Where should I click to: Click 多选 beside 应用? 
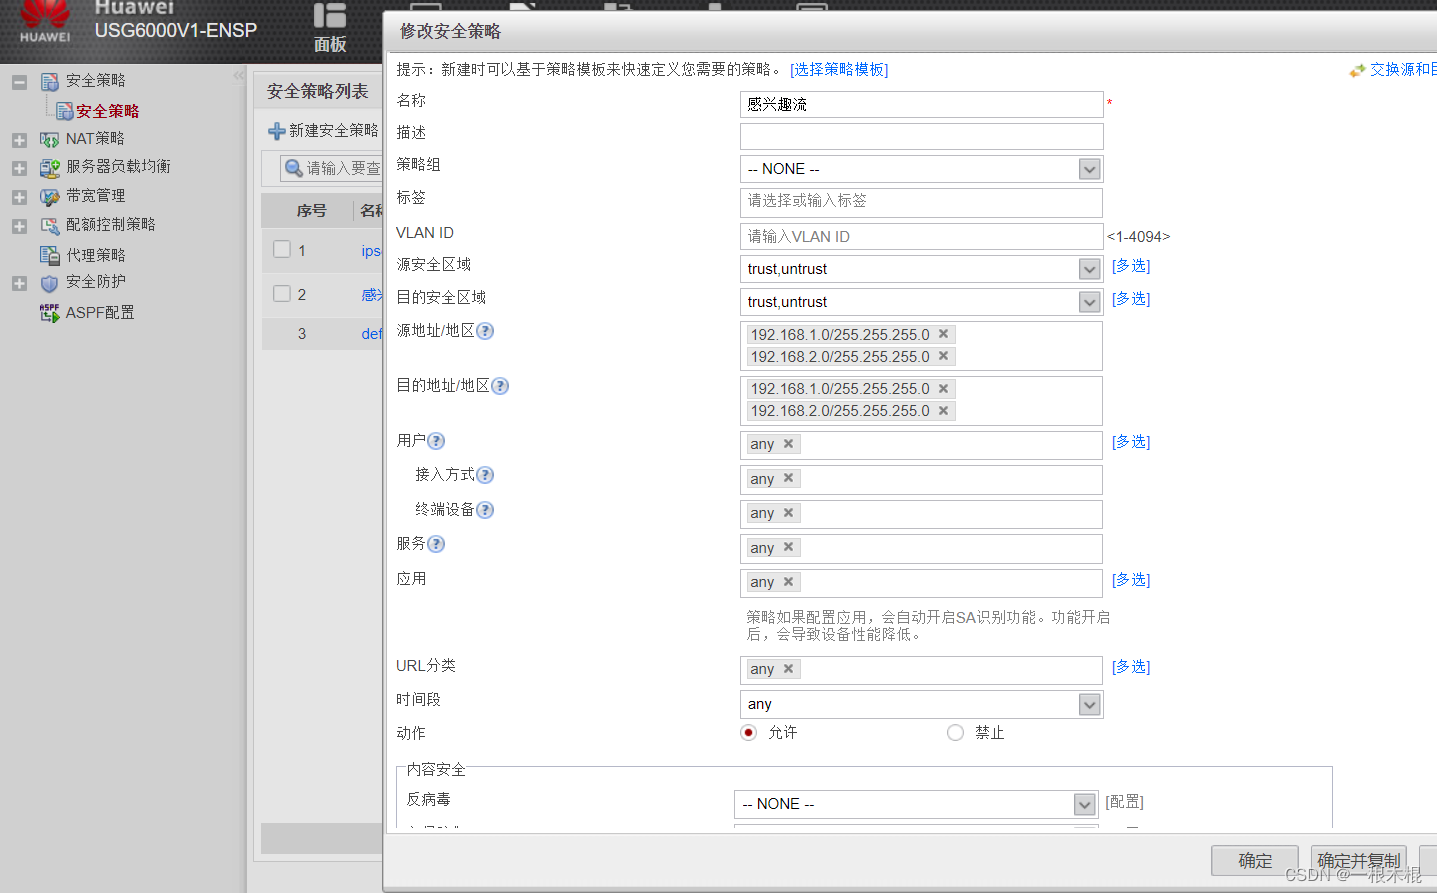1131,580
